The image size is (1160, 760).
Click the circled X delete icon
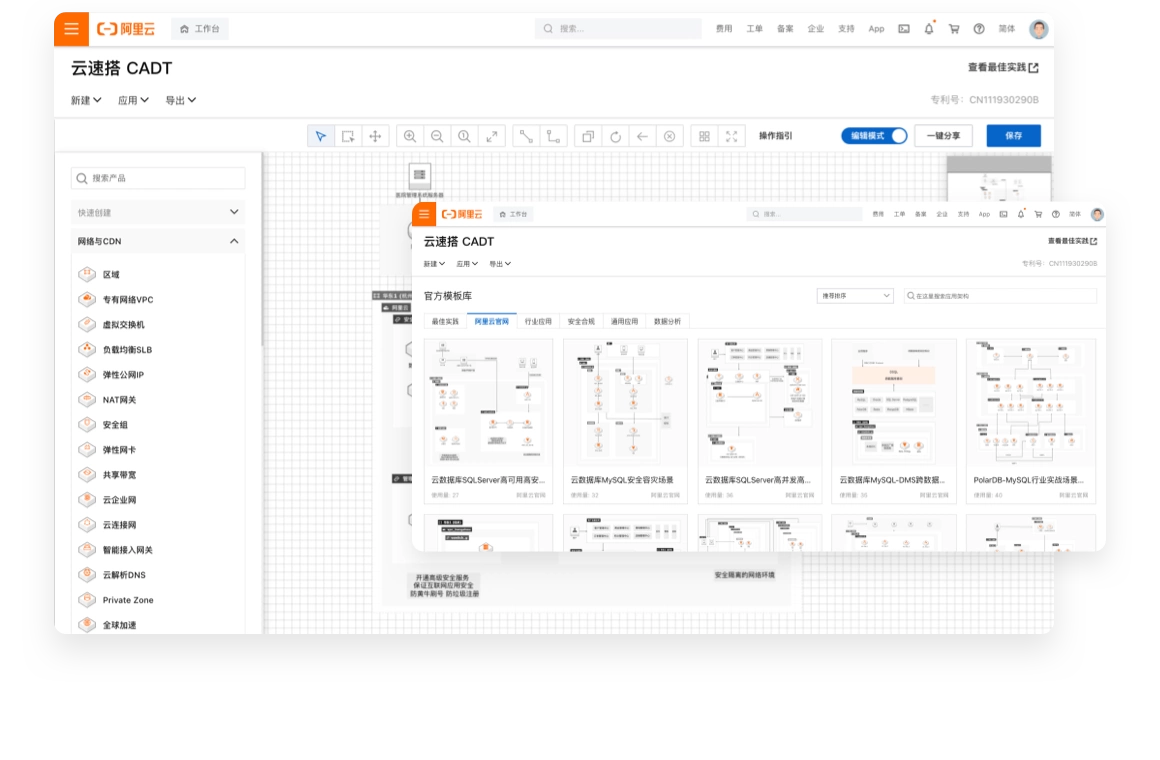pyautogui.click(x=670, y=136)
